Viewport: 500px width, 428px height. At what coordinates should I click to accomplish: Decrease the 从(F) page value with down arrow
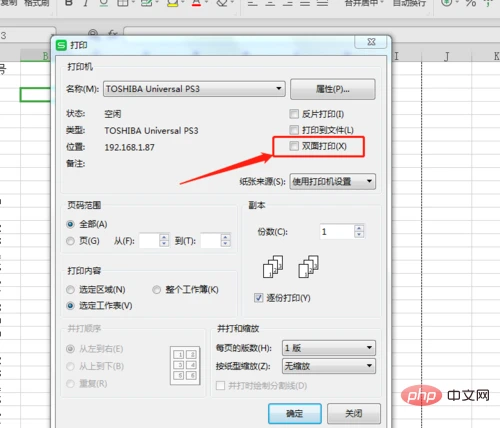pos(164,244)
